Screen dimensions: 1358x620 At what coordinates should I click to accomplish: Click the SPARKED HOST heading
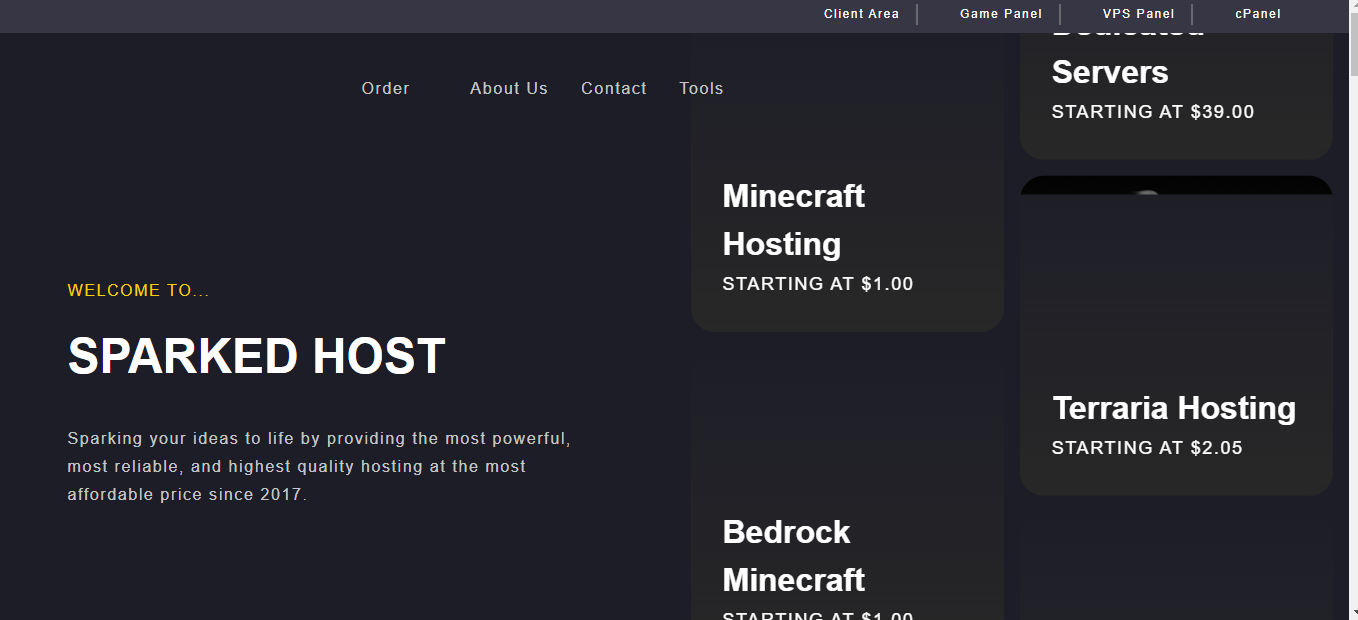tap(256, 356)
